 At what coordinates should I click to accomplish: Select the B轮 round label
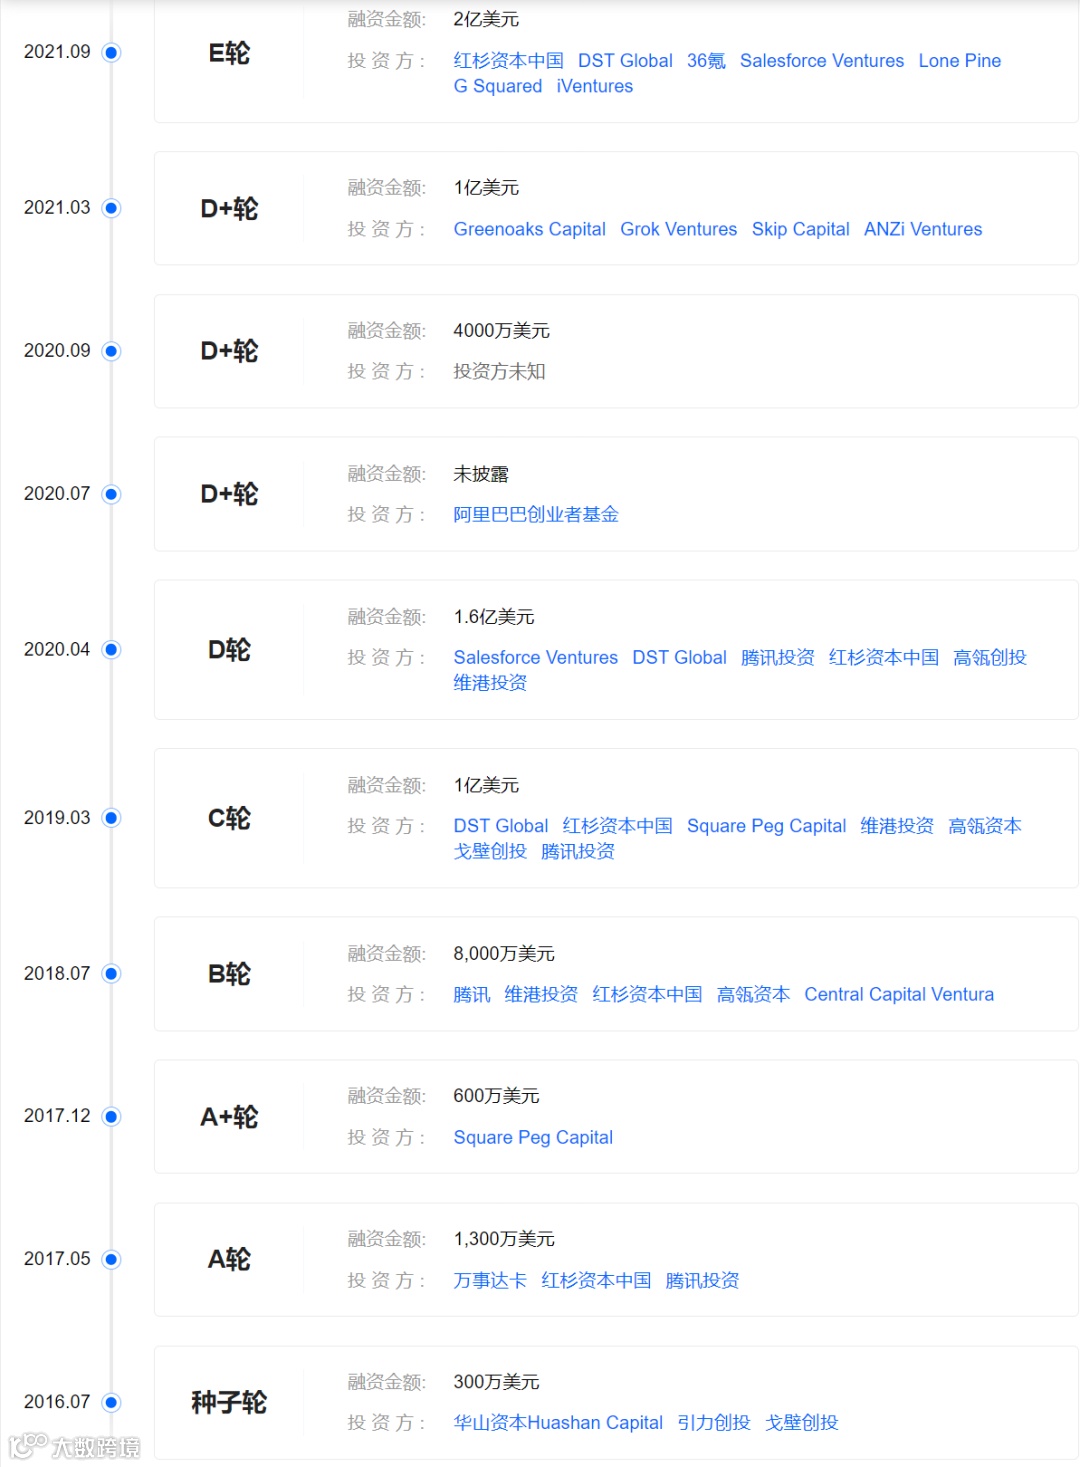tap(229, 974)
